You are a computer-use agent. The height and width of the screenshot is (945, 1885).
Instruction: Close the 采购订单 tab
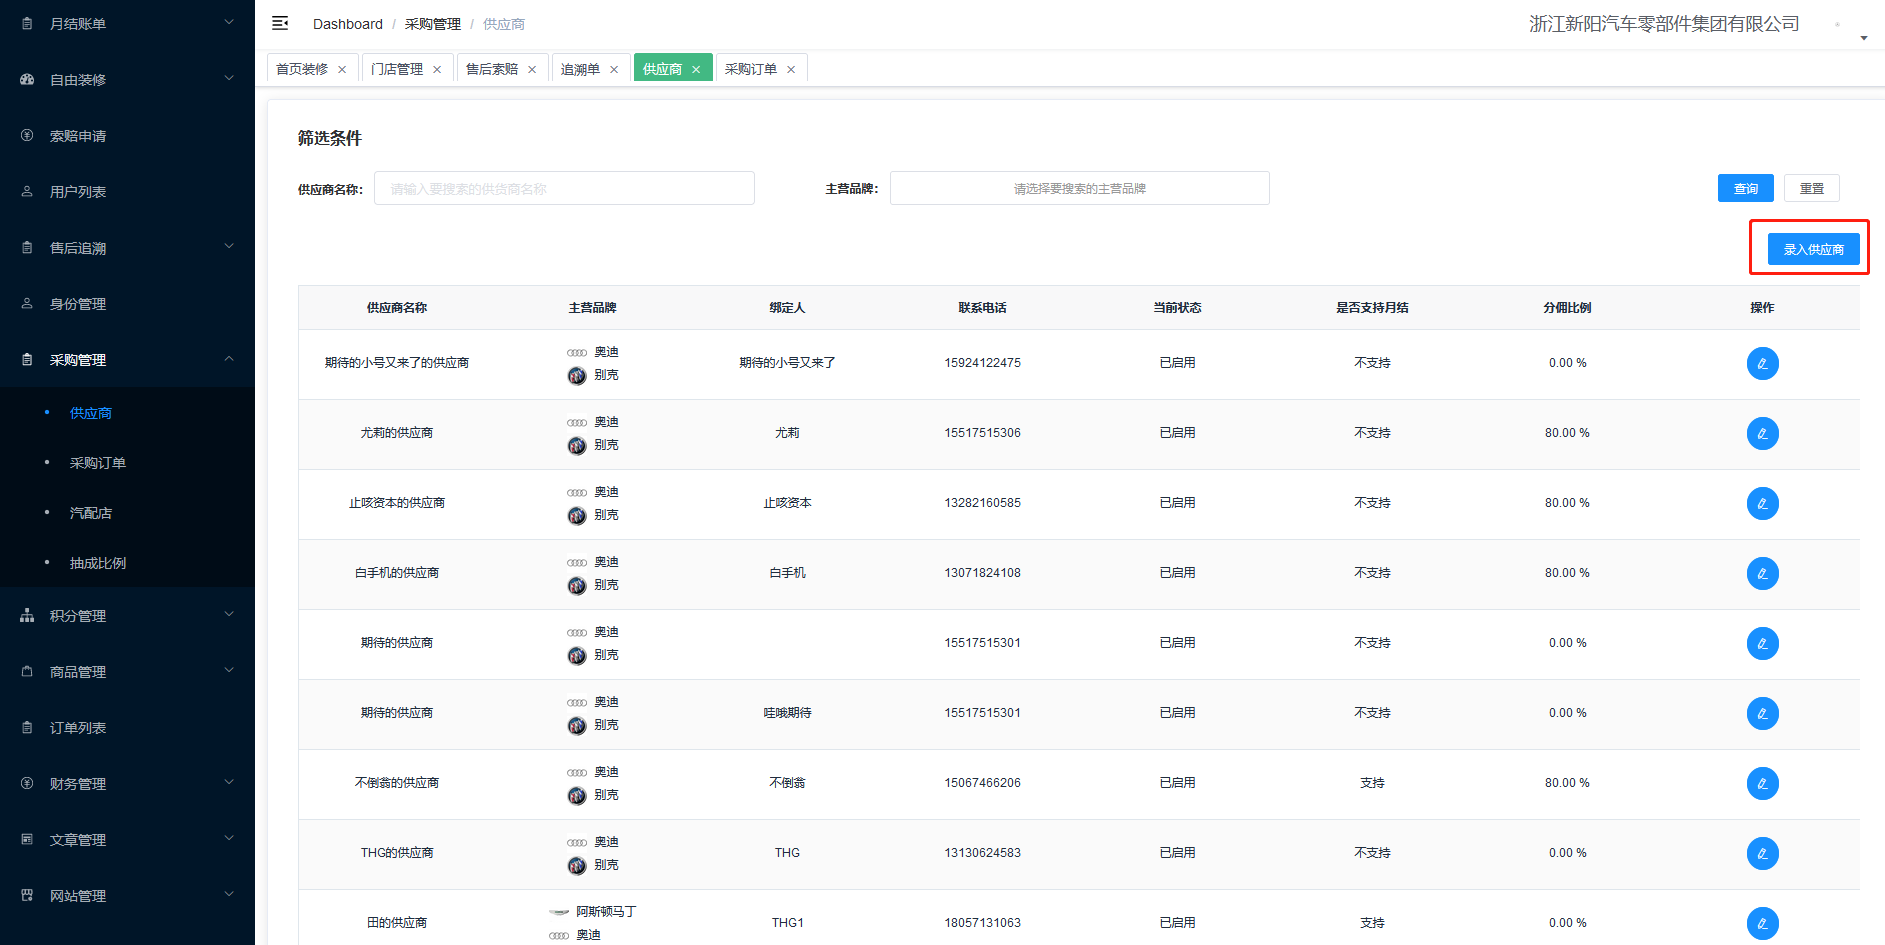pos(791,69)
